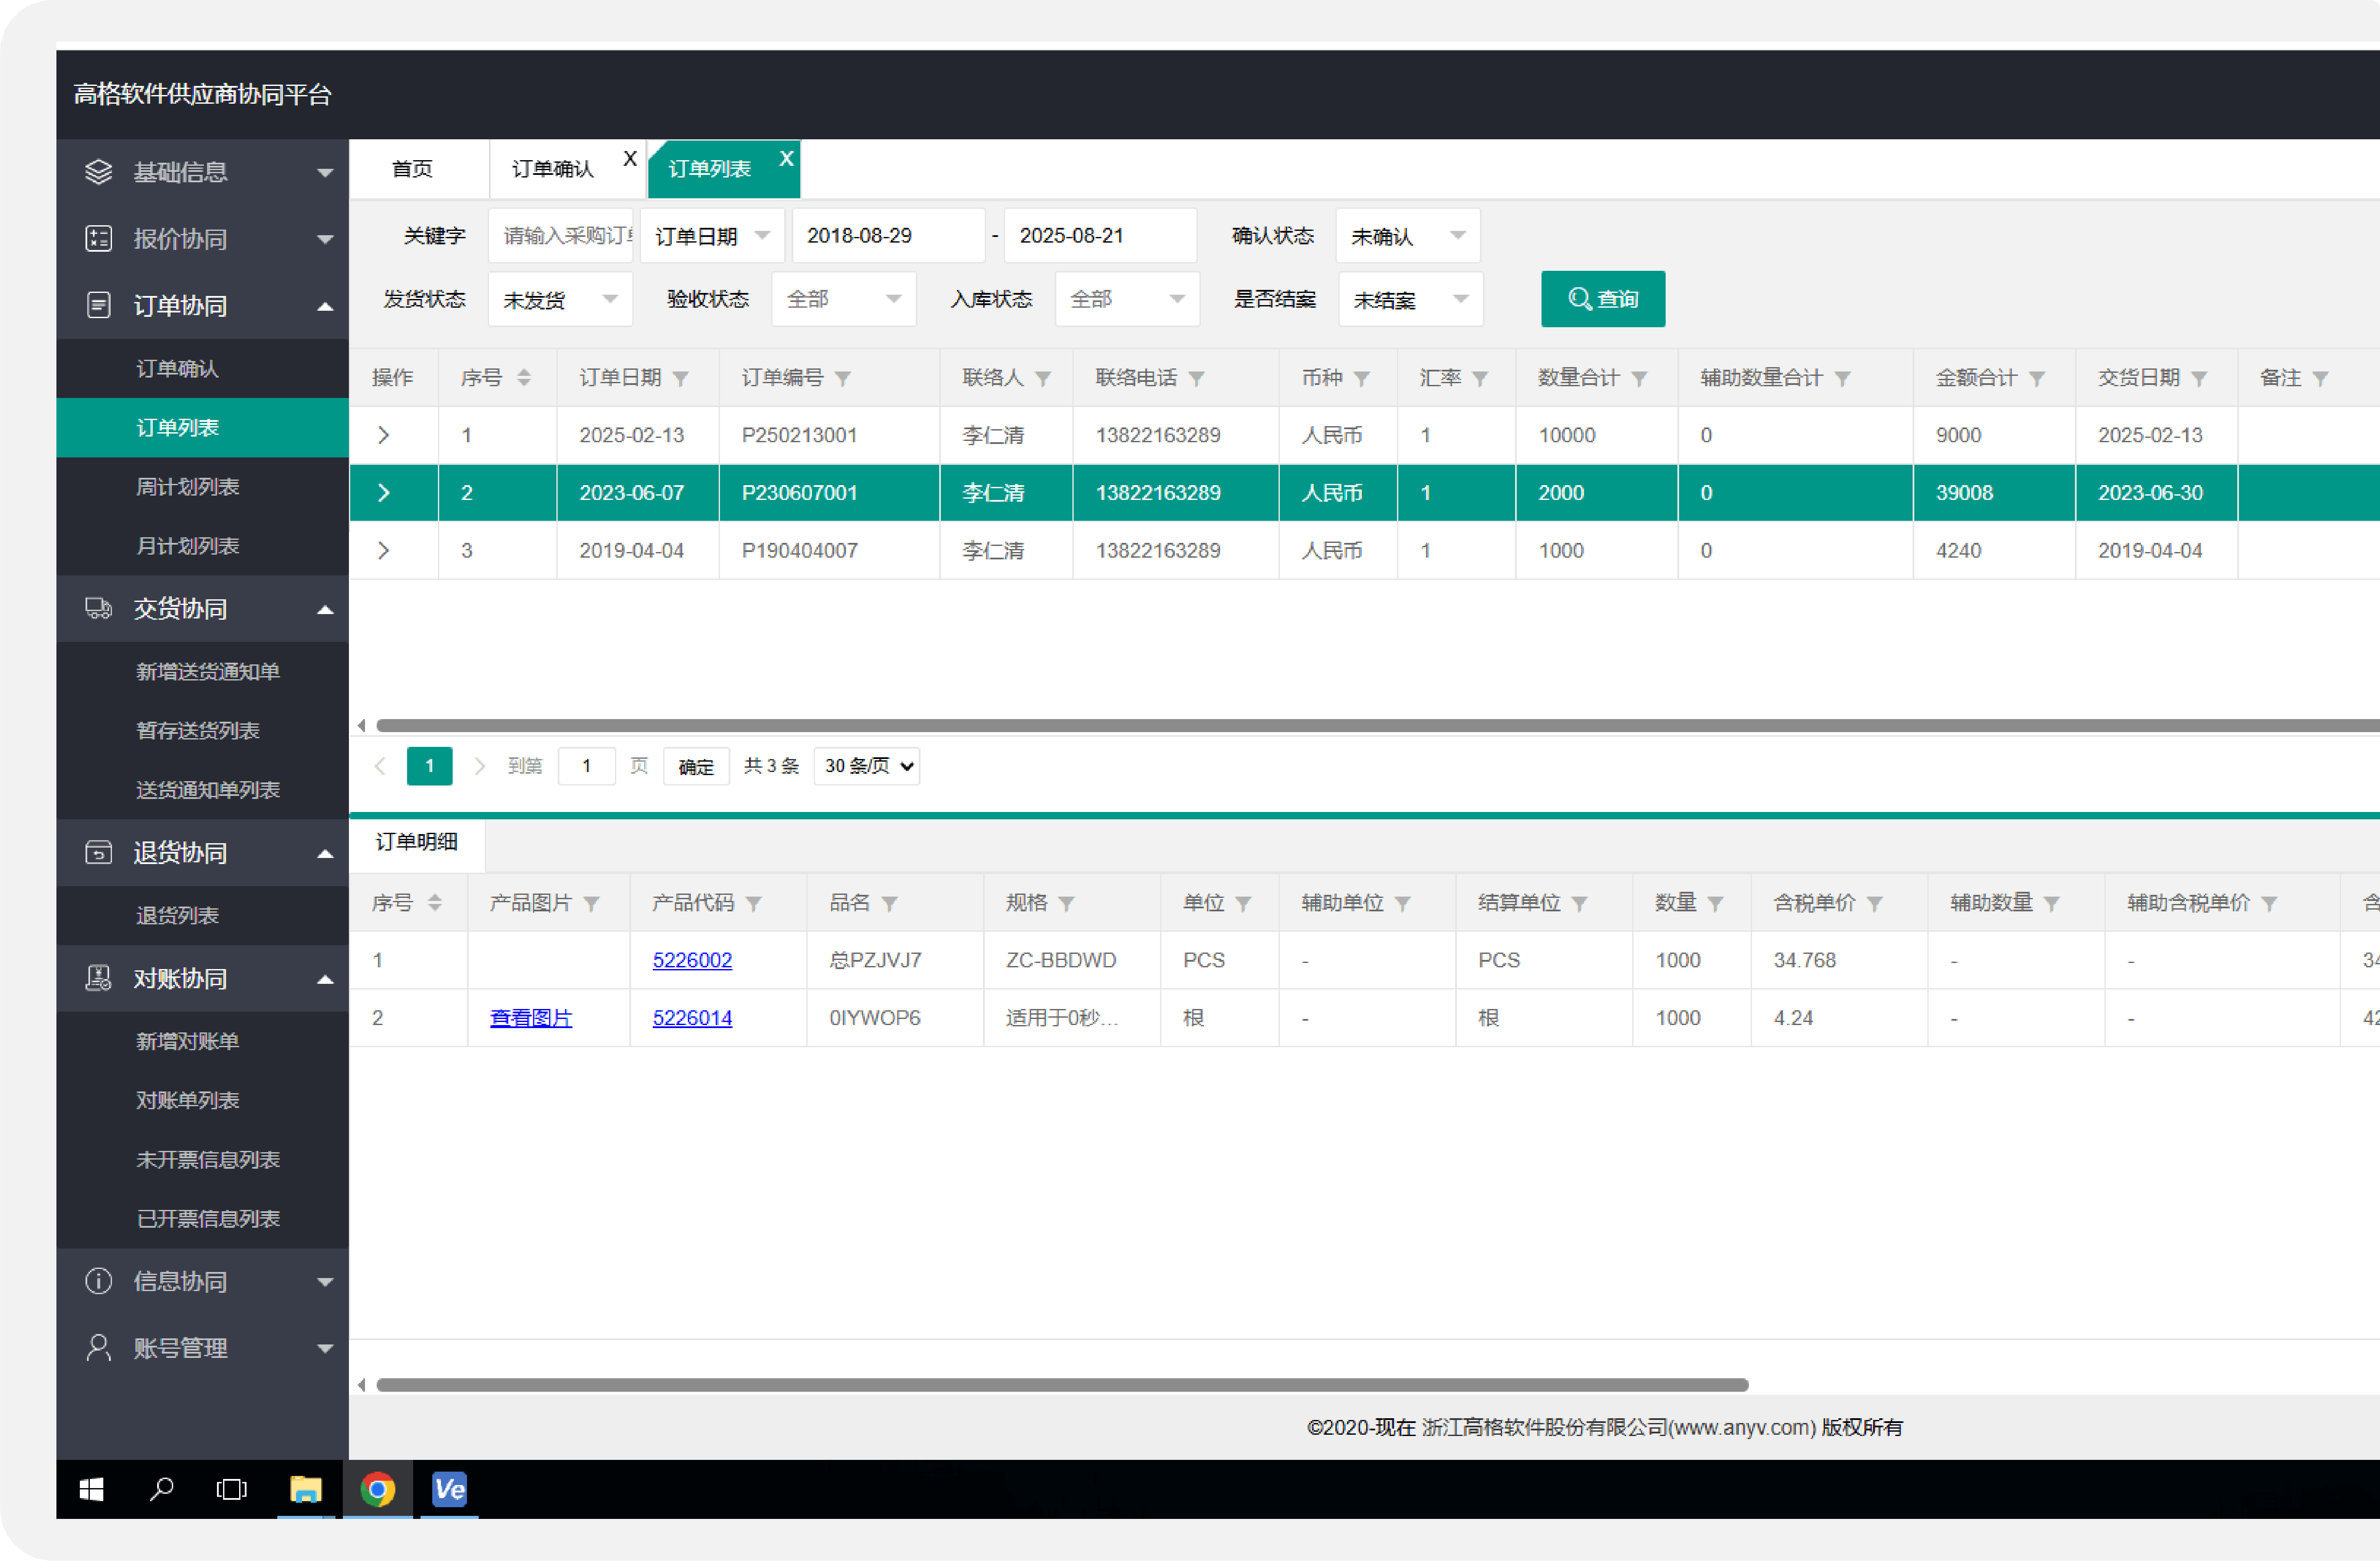Screen dimensions: 2380x1561
Task: Expand row 1 order P250213001 details
Action: (x=384, y=435)
